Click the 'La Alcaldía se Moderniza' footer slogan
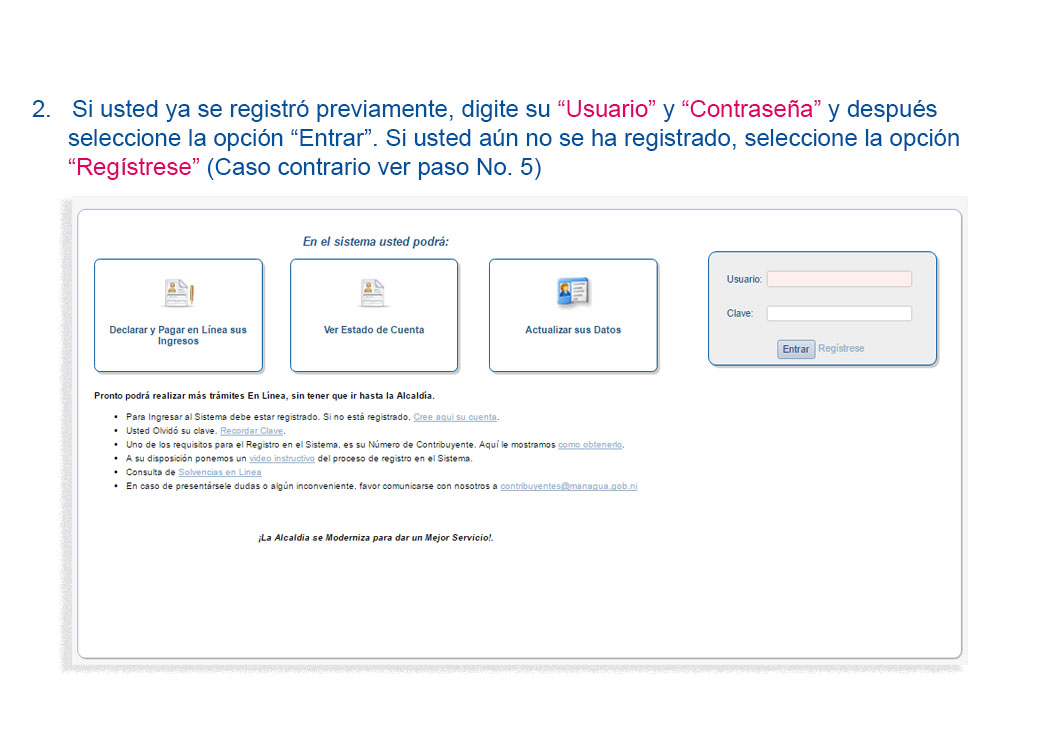Viewport: 1040px width, 730px height. click(x=375, y=538)
